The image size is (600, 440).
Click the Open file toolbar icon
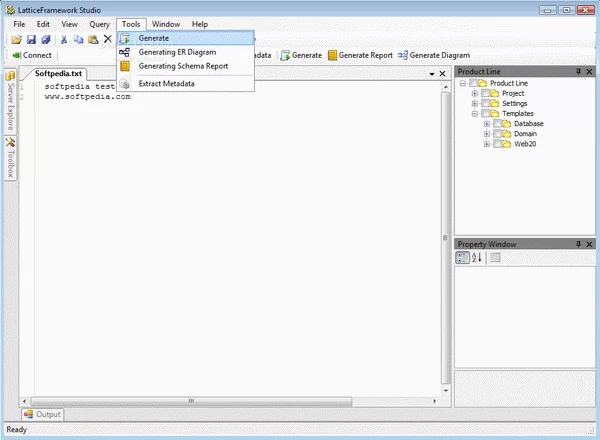(16, 39)
